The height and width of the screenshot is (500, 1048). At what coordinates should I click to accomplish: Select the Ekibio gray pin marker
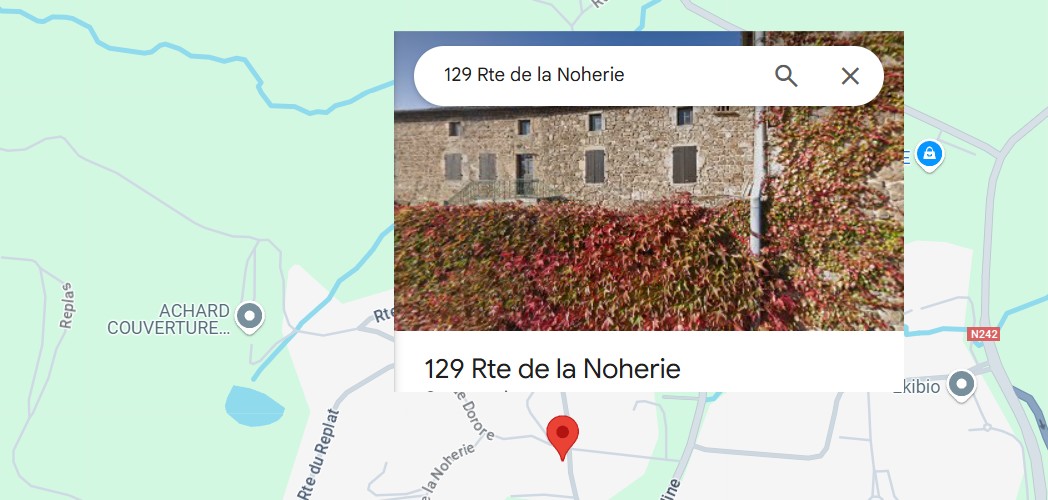click(961, 386)
